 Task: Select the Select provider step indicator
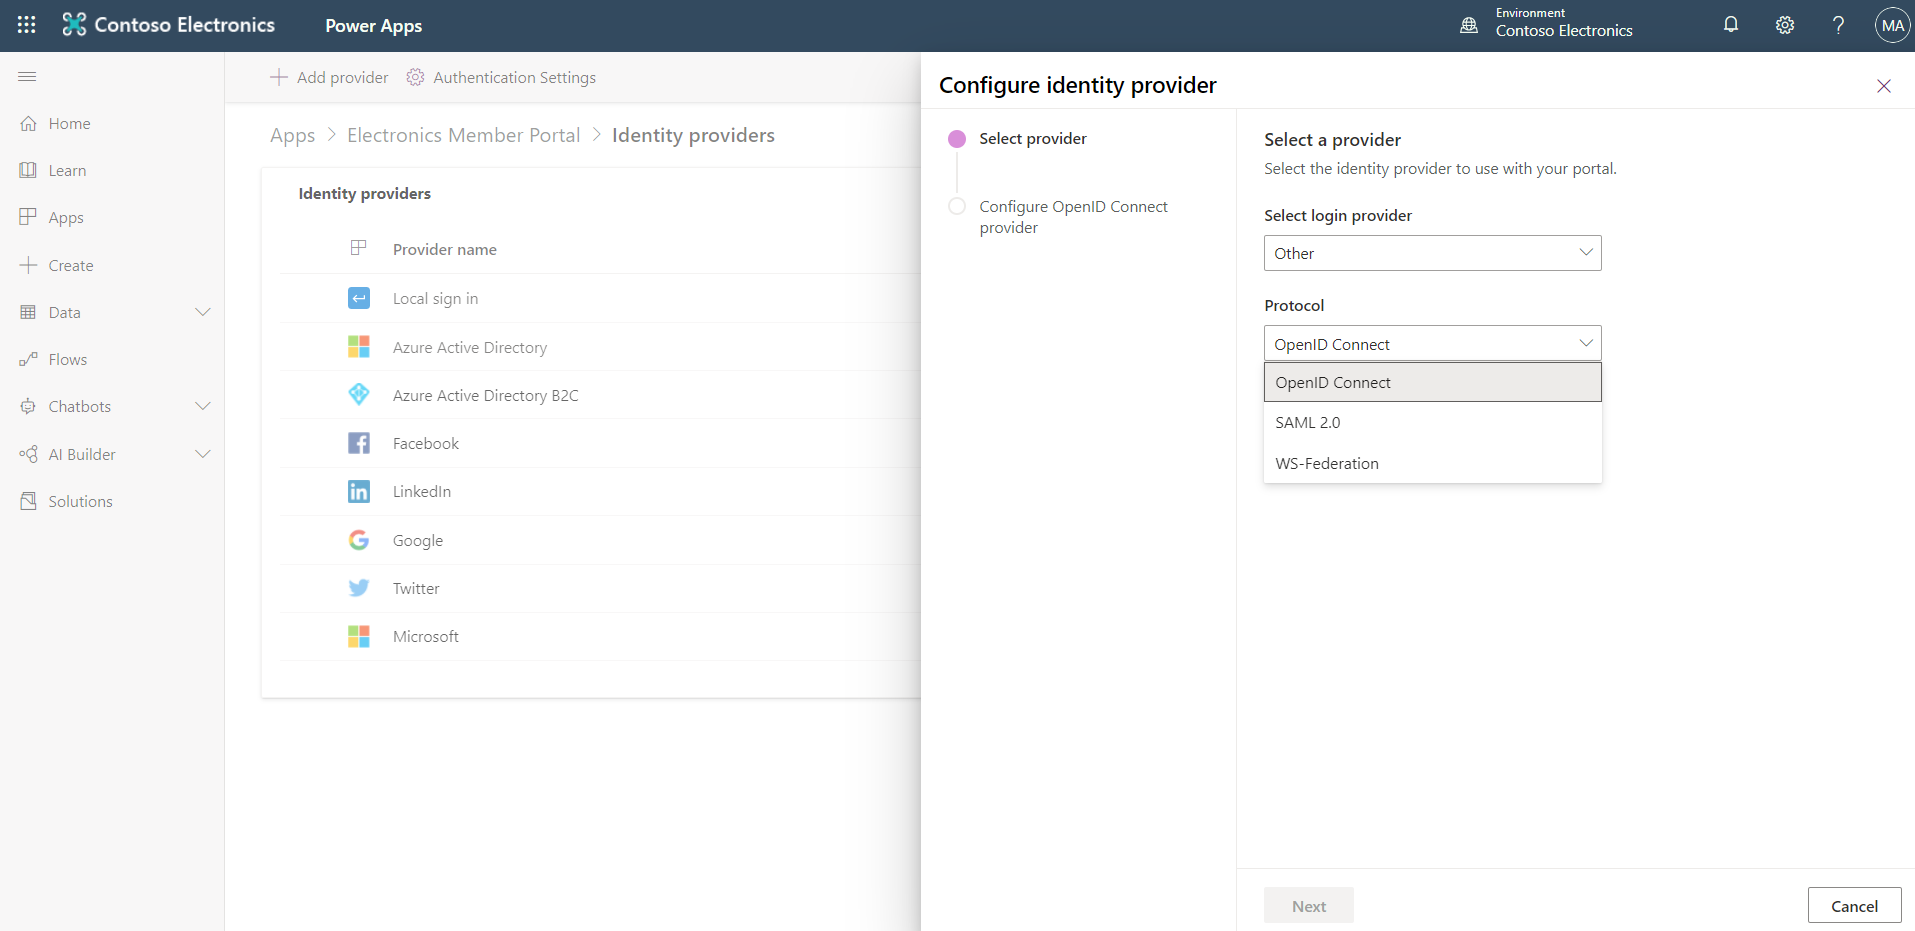tap(957, 139)
